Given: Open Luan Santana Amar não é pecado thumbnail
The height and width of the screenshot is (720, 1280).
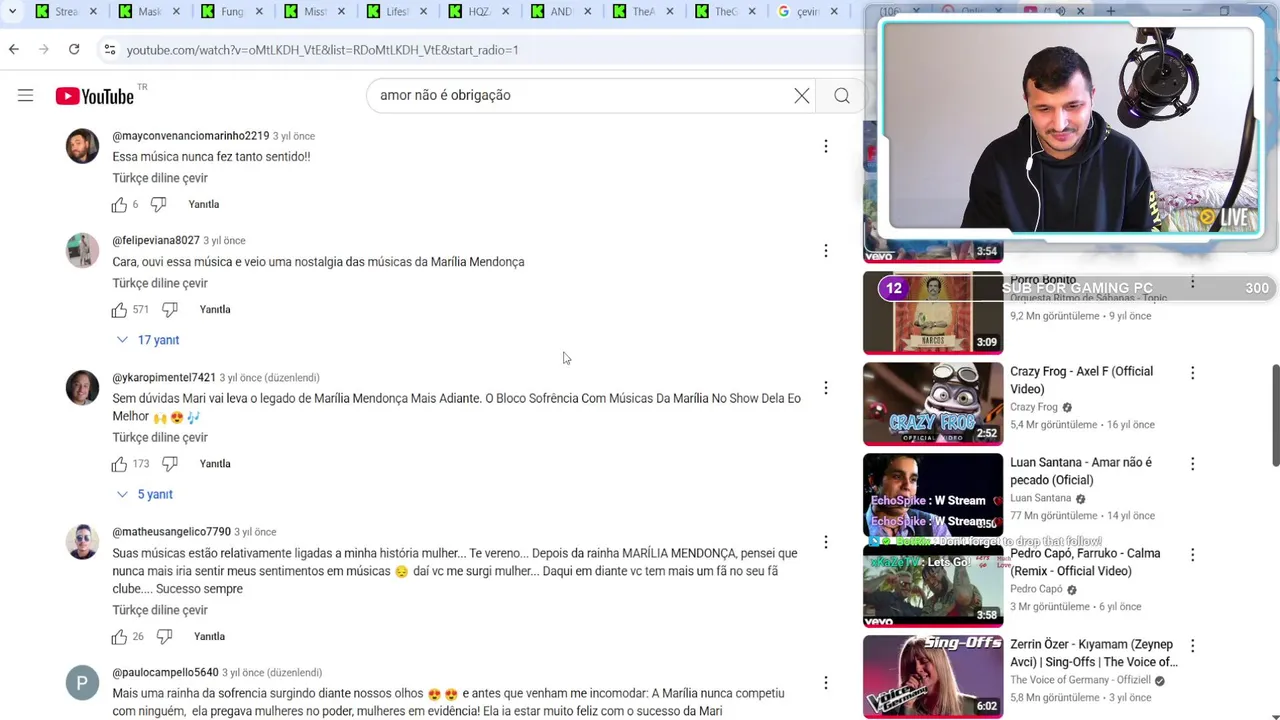Looking at the screenshot, I should point(933,494).
